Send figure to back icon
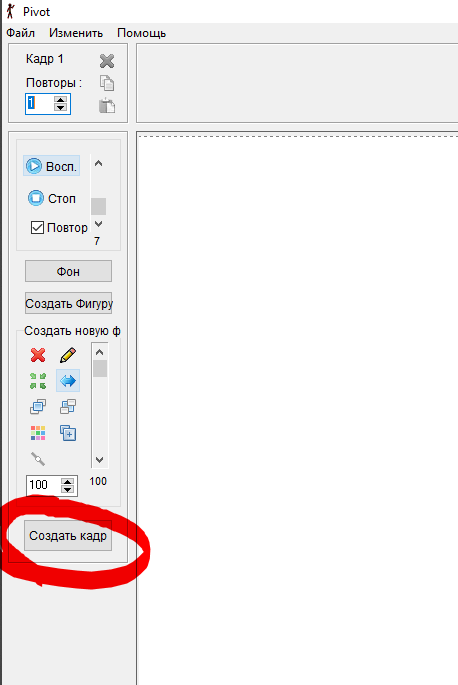Image resolution: width=458 pixels, height=685 pixels. pyautogui.click(x=68, y=407)
